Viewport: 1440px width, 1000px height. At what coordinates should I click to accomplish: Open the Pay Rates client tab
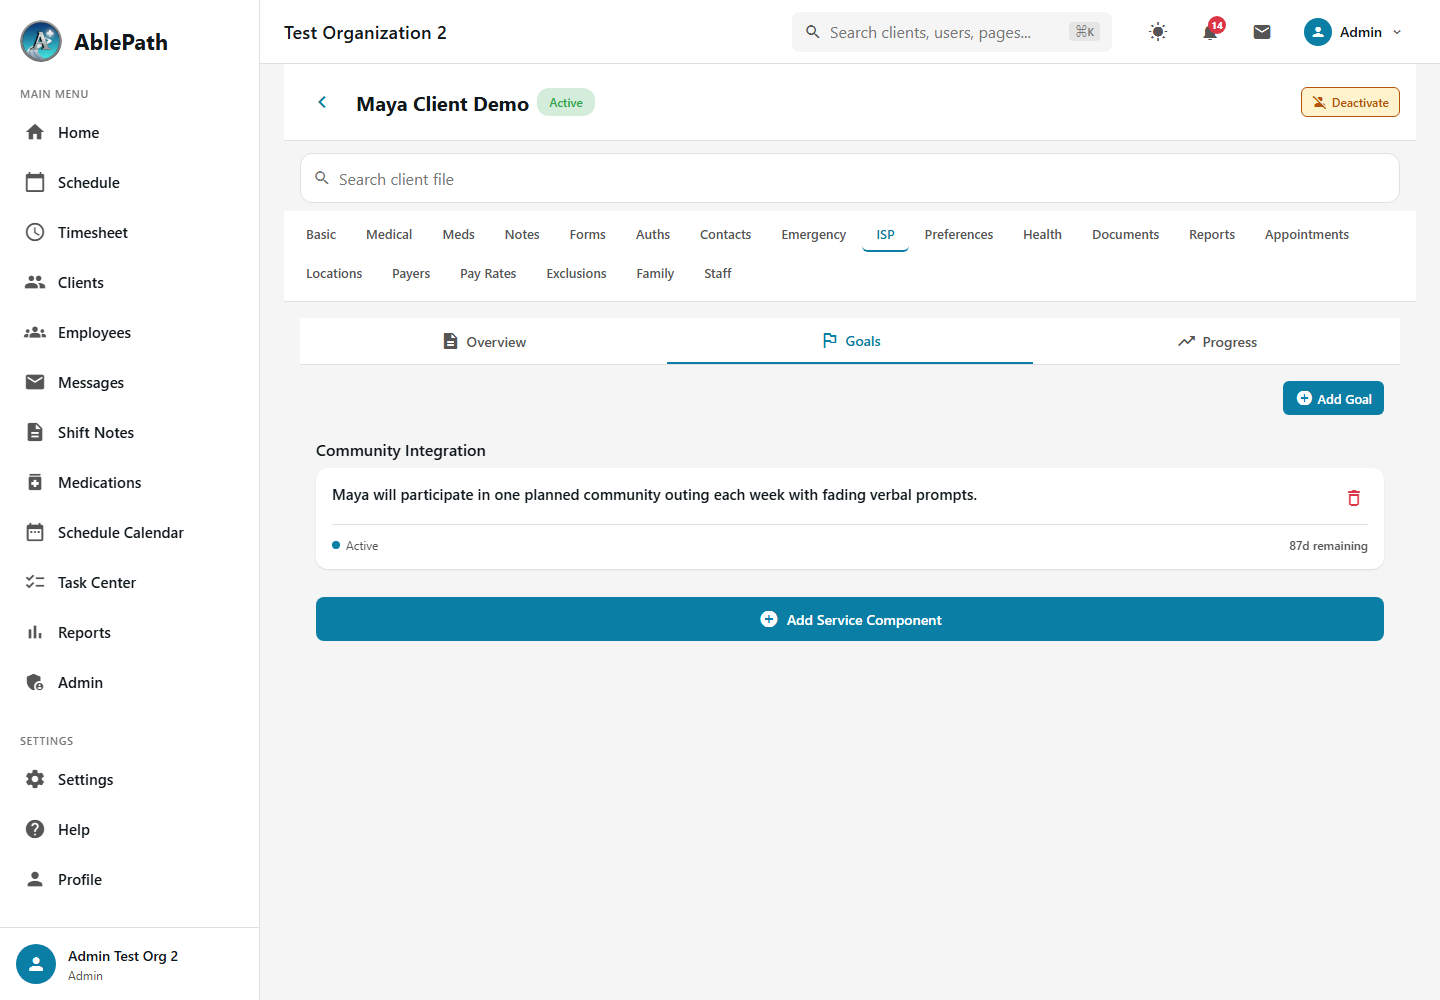tap(488, 273)
